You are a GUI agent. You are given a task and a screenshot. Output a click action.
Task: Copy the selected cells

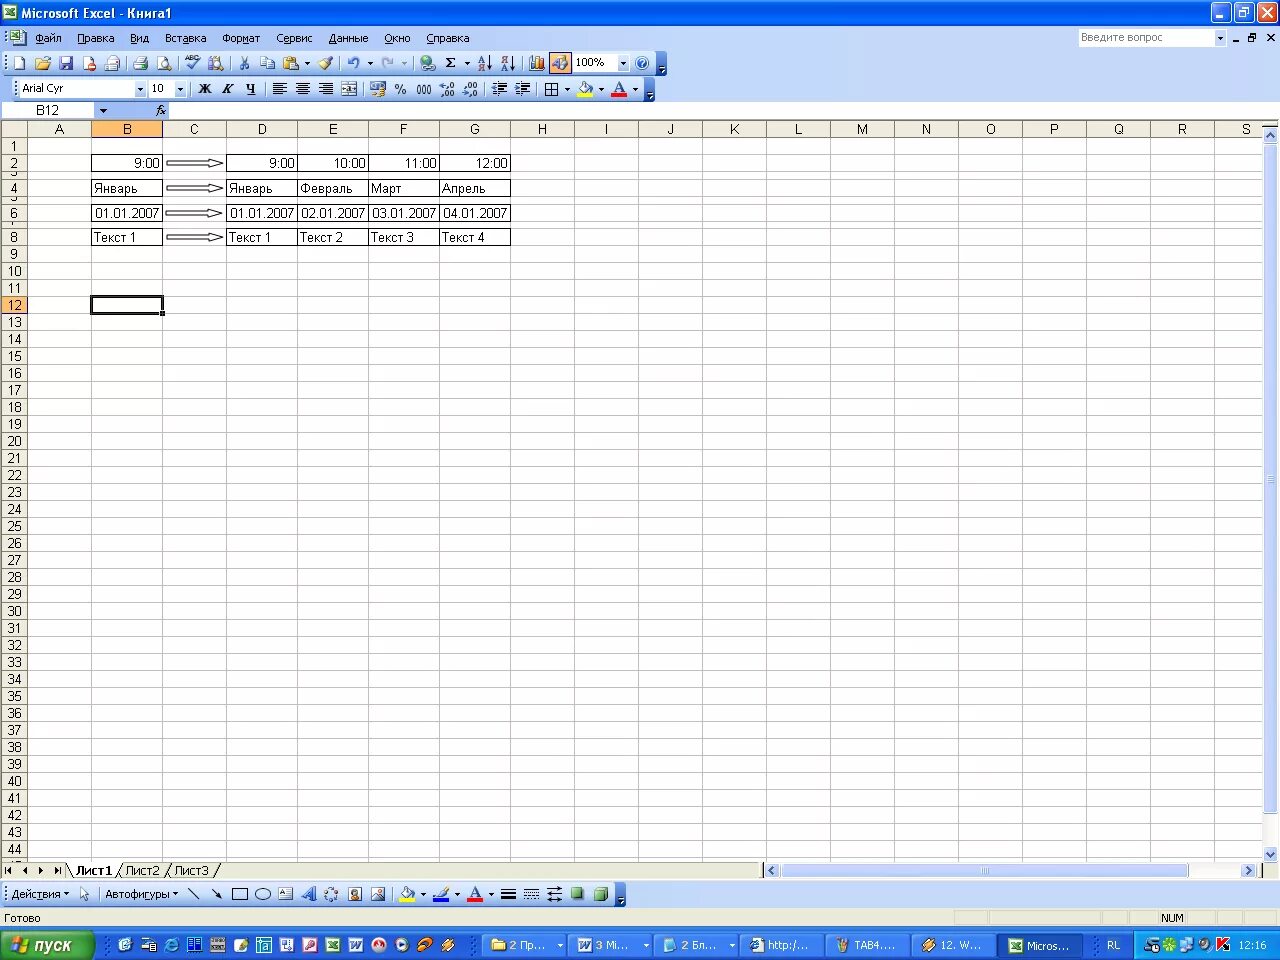(267, 63)
